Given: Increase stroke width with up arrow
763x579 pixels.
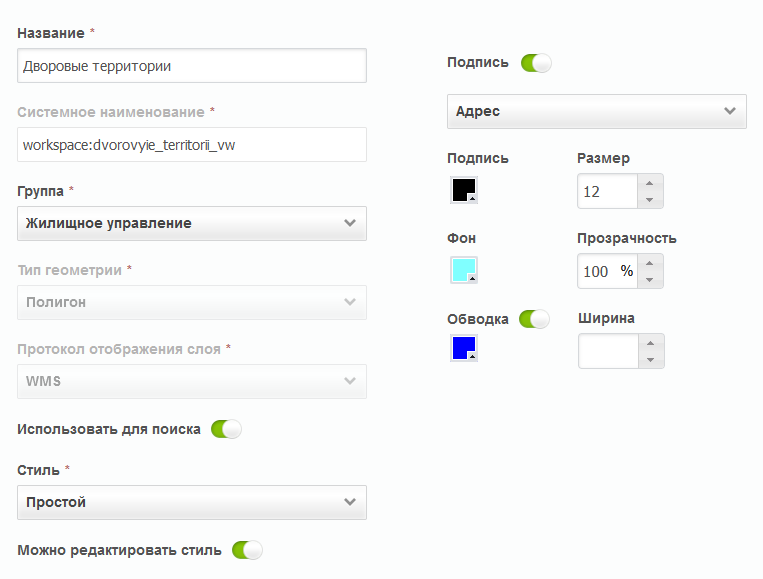Looking at the screenshot, I should point(651,343).
